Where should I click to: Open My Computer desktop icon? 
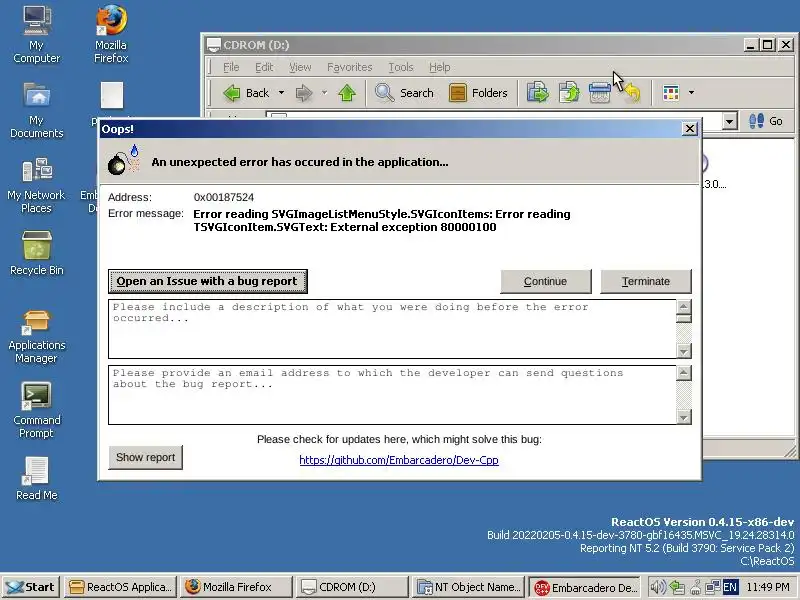tap(36, 34)
